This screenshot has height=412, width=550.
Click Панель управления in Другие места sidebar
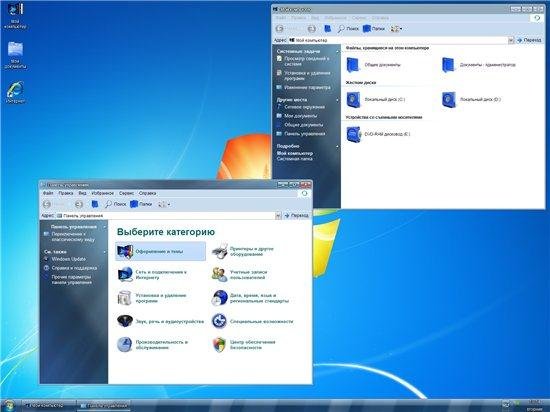point(305,134)
